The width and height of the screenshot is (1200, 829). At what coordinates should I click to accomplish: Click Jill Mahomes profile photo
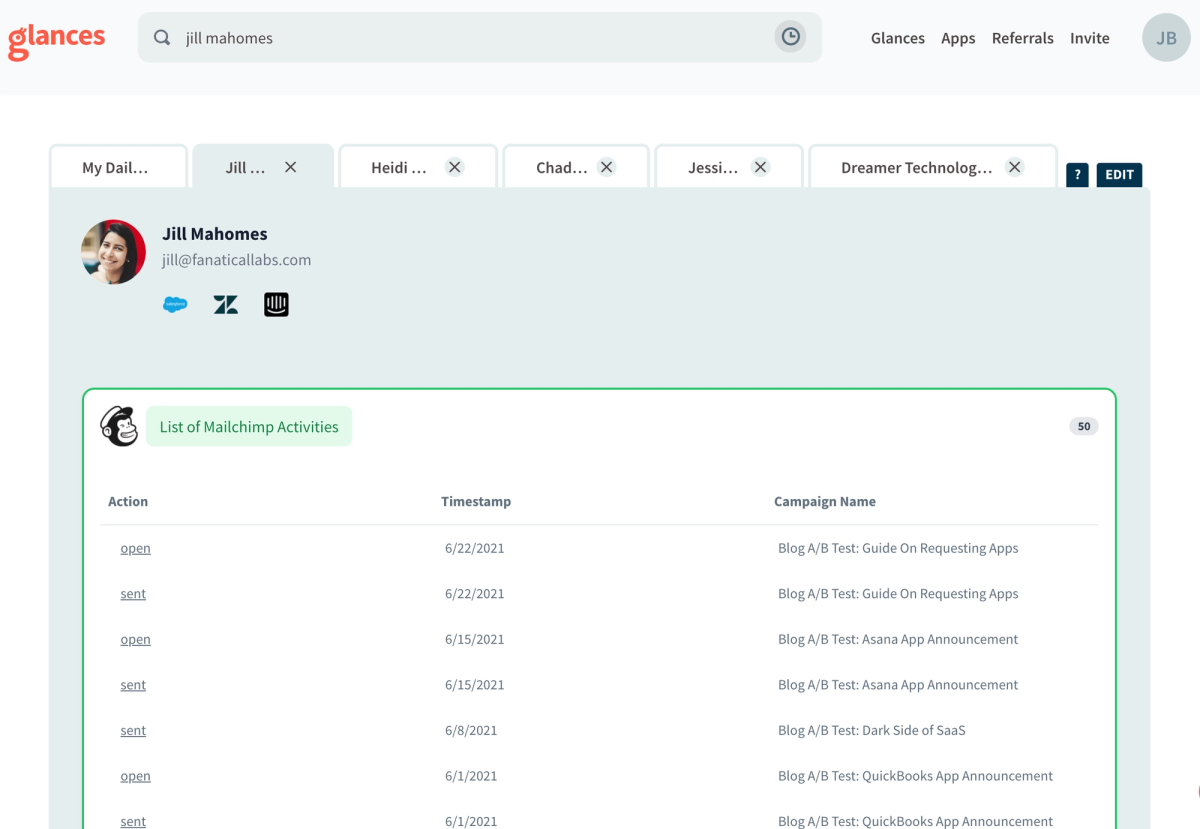[x=114, y=252]
